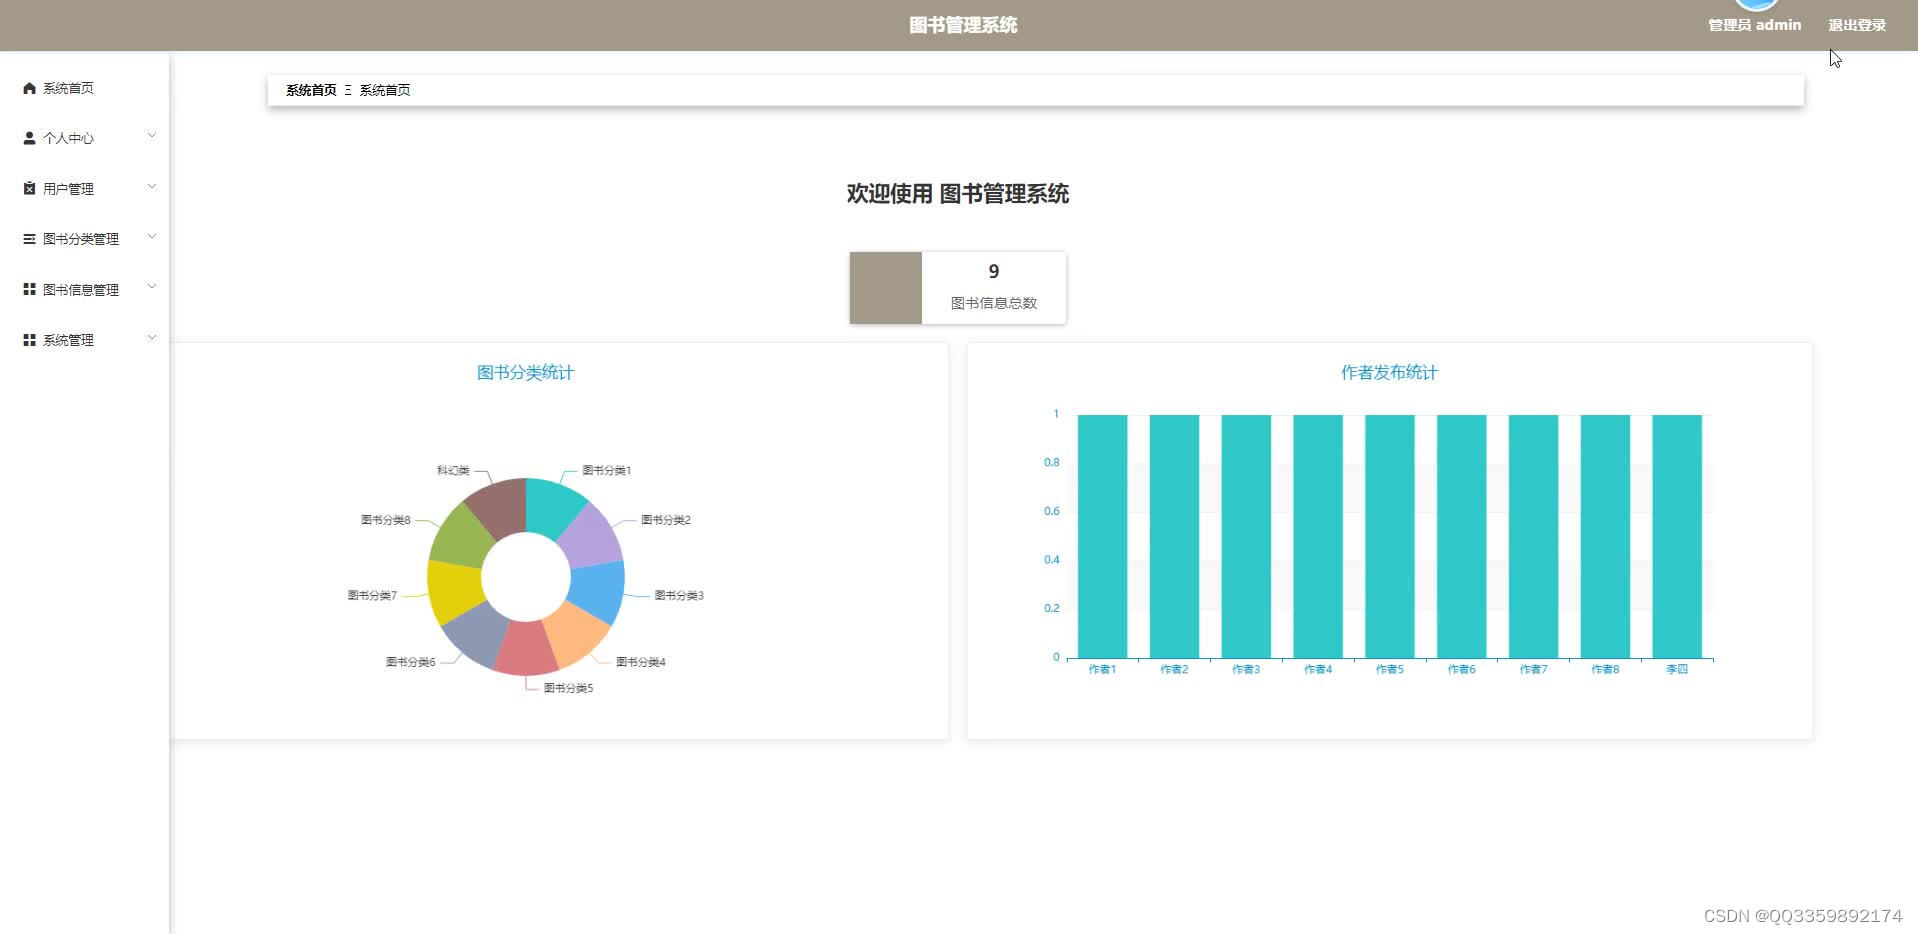Select the red 图书分类5 pie slice
The height and width of the screenshot is (934, 1918).
pos(525,650)
